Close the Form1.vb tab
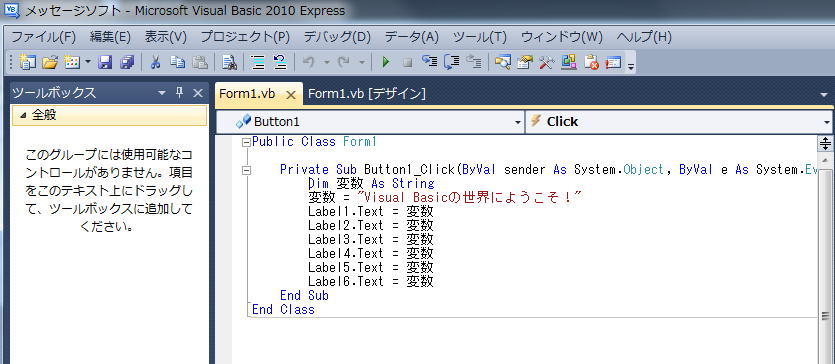835x364 pixels. [x=291, y=95]
